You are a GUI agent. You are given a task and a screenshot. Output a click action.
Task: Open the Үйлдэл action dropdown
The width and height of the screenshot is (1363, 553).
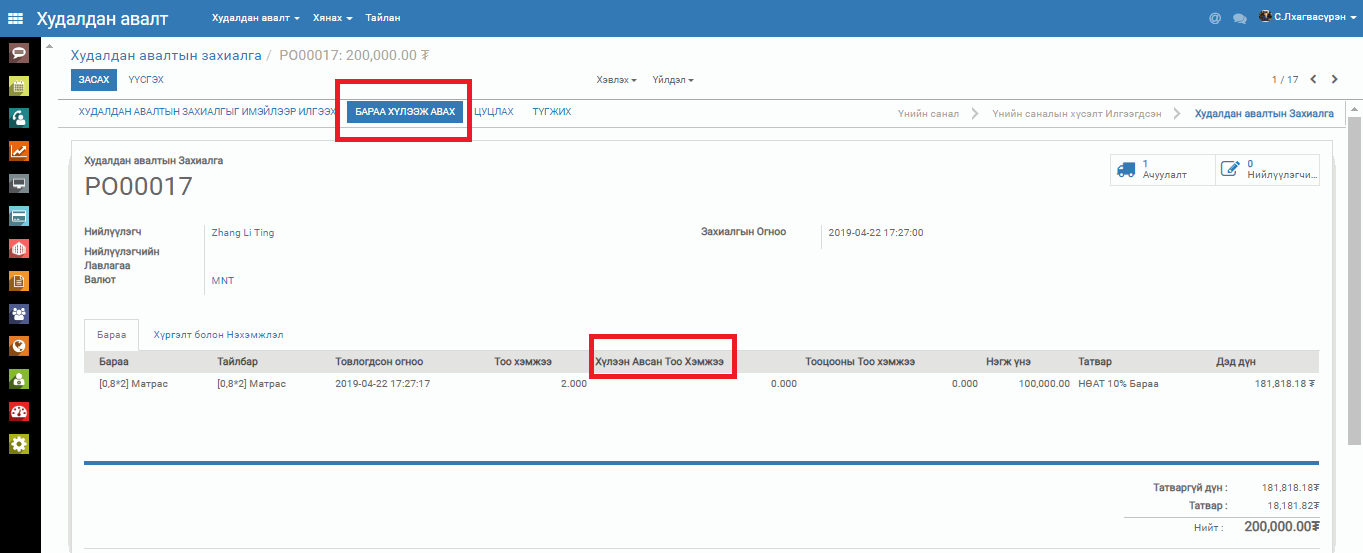(672, 80)
